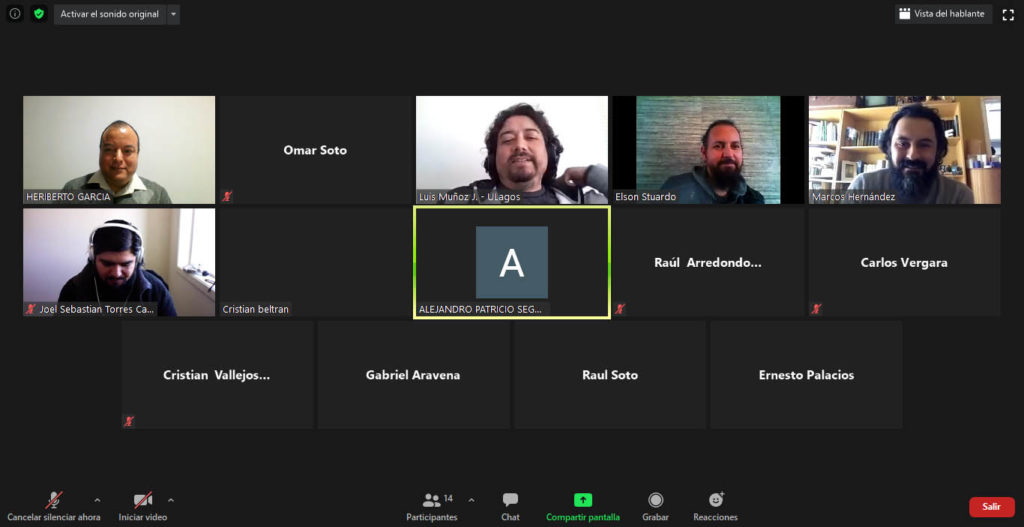Click the green encryption shield icon
Screen dimensions: 1024x527
(x=39, y=14)
